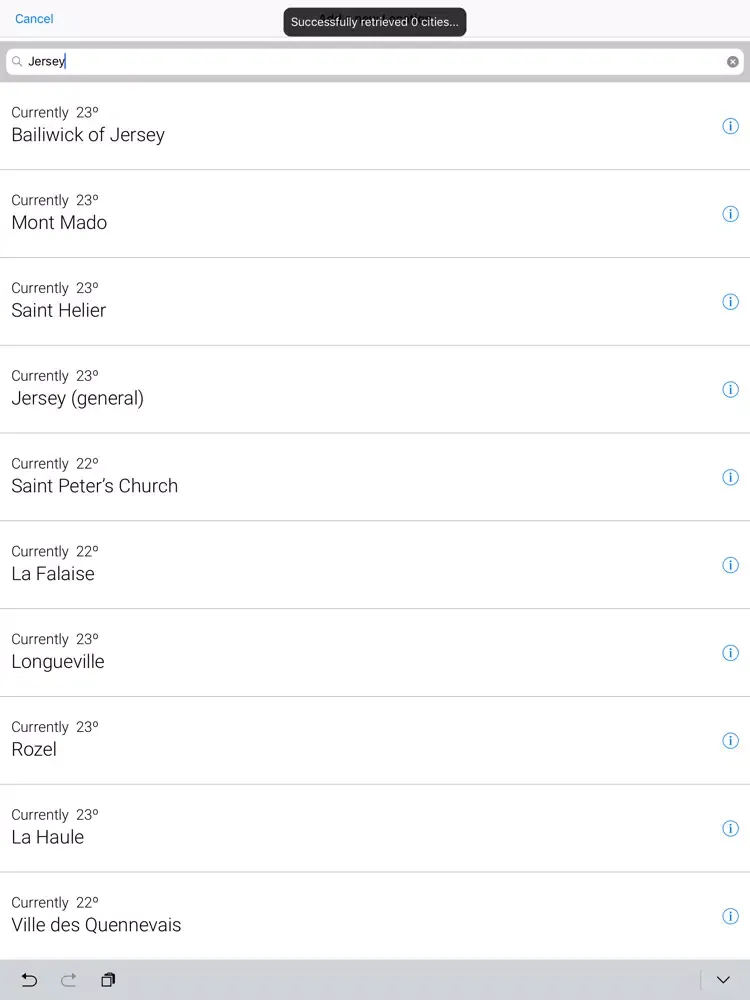Click the search magnifier icon
The height and width of the screenshot is (1000, 750).
(17, 62)
